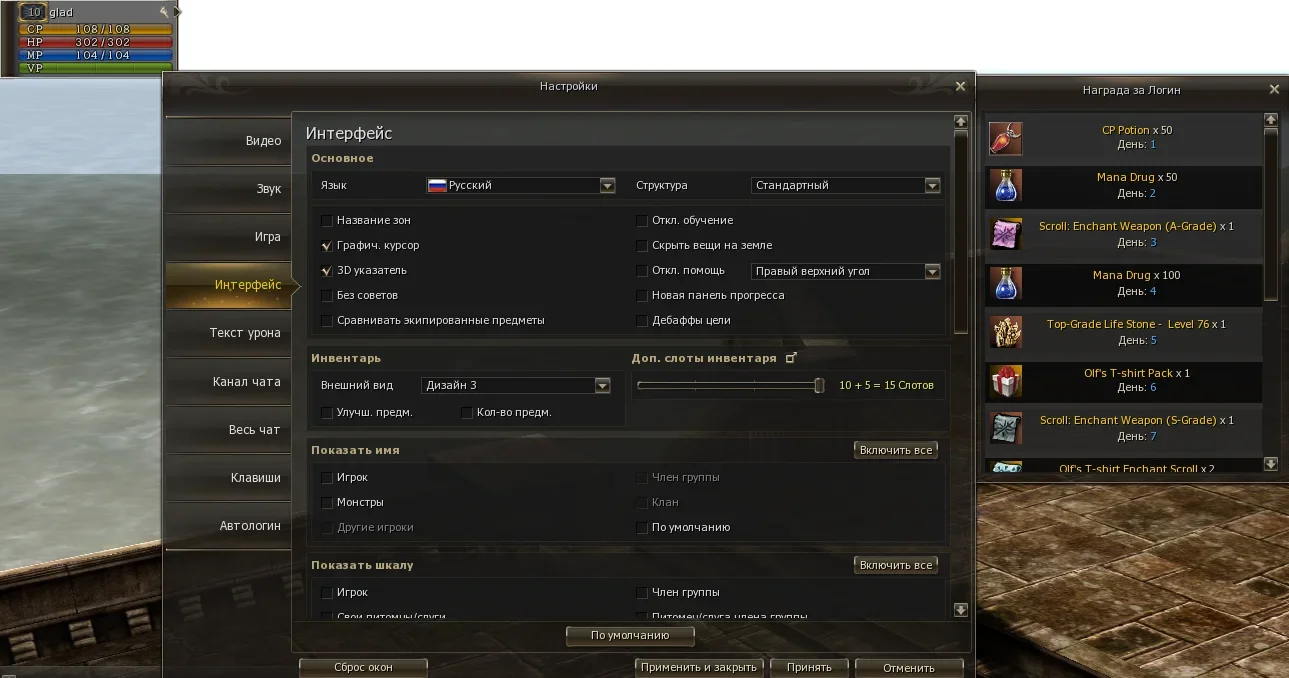This screenshot has width=1289, height=678.
Task: Open the Язык language dropdown
Action: pyautogui.click(x=520, y=185)
